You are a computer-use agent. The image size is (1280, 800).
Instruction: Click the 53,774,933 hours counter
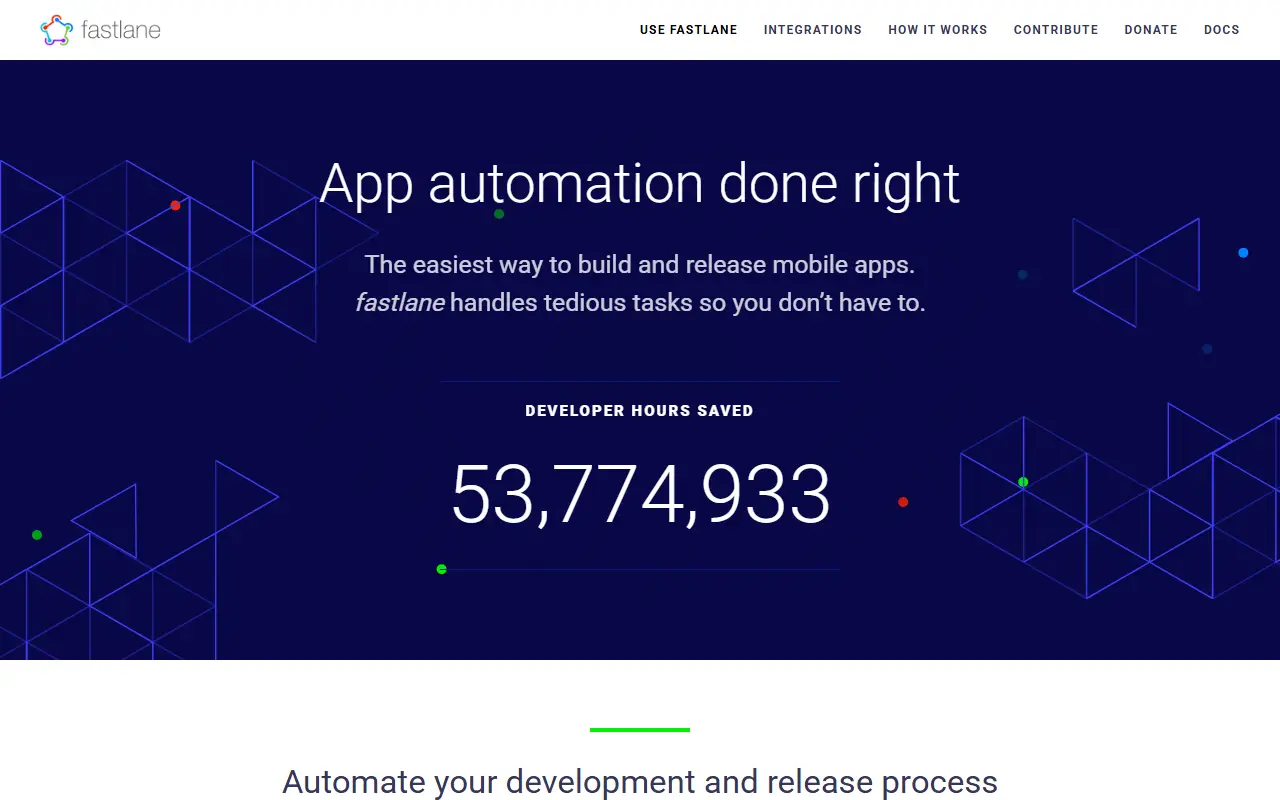coord(640,494)
